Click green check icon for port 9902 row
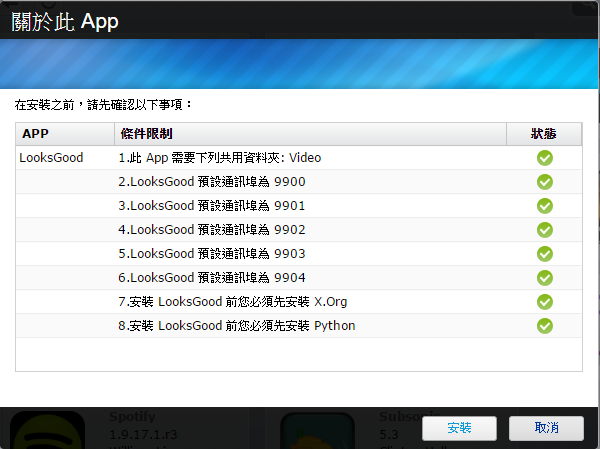 545,230
